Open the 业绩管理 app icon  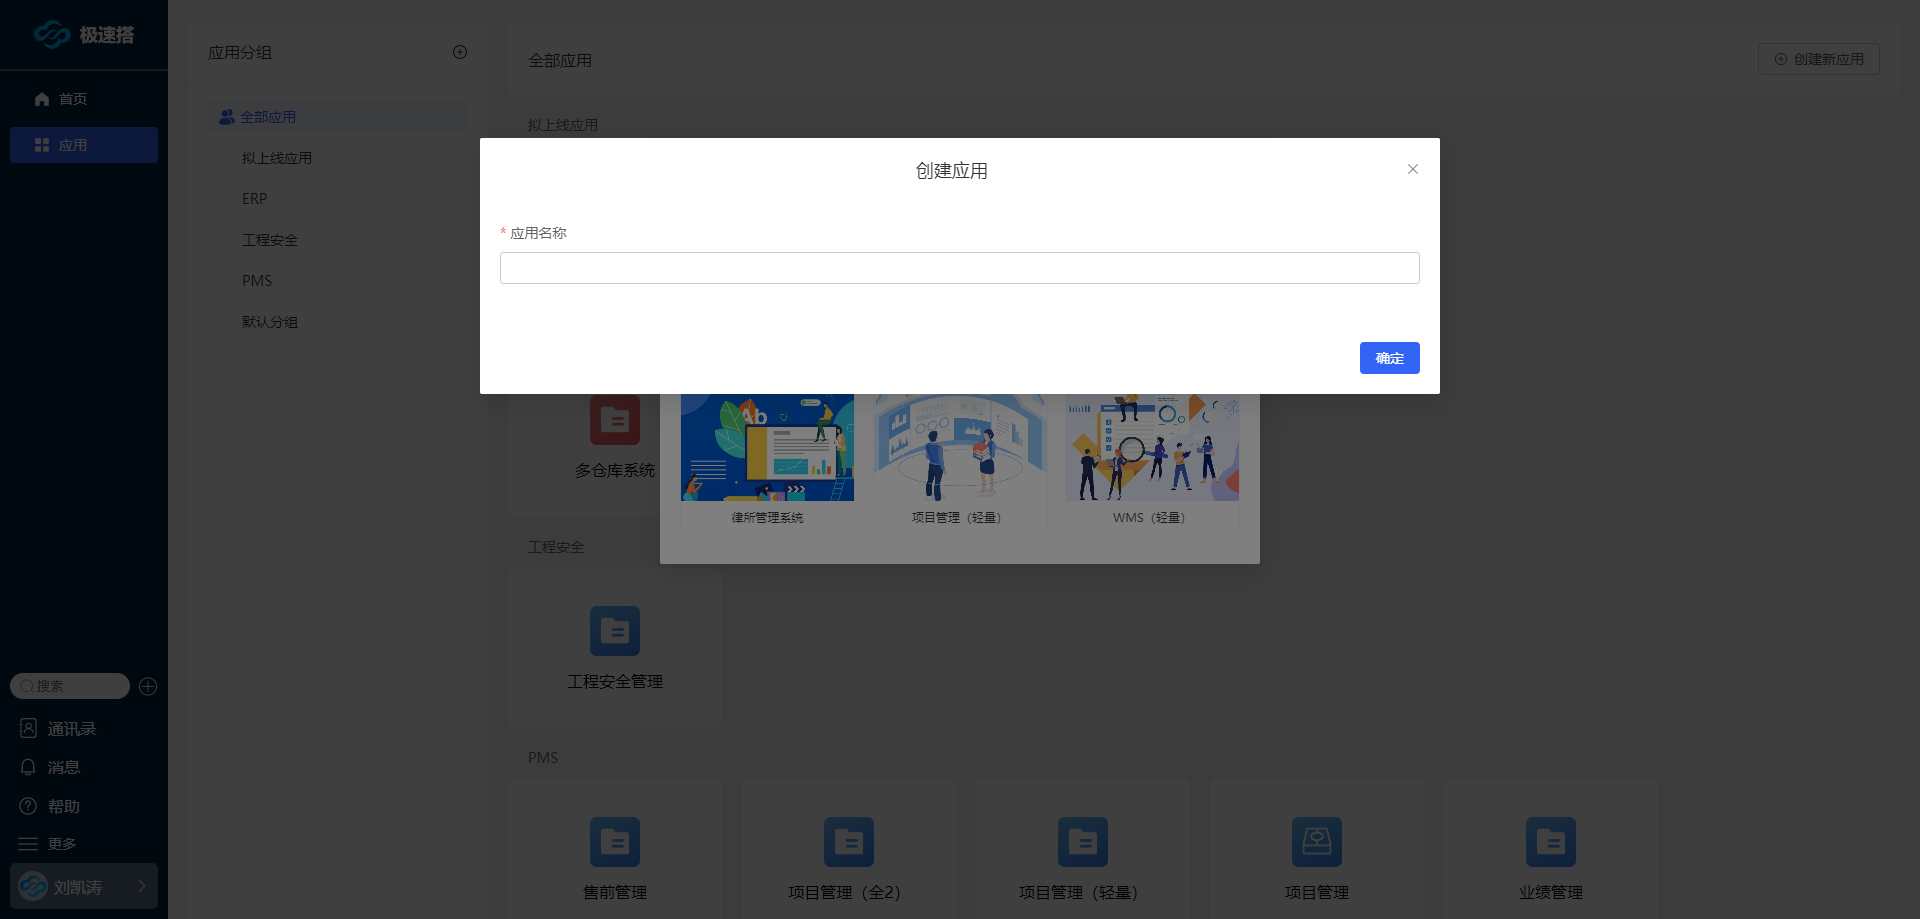[x=1550, y=842]
